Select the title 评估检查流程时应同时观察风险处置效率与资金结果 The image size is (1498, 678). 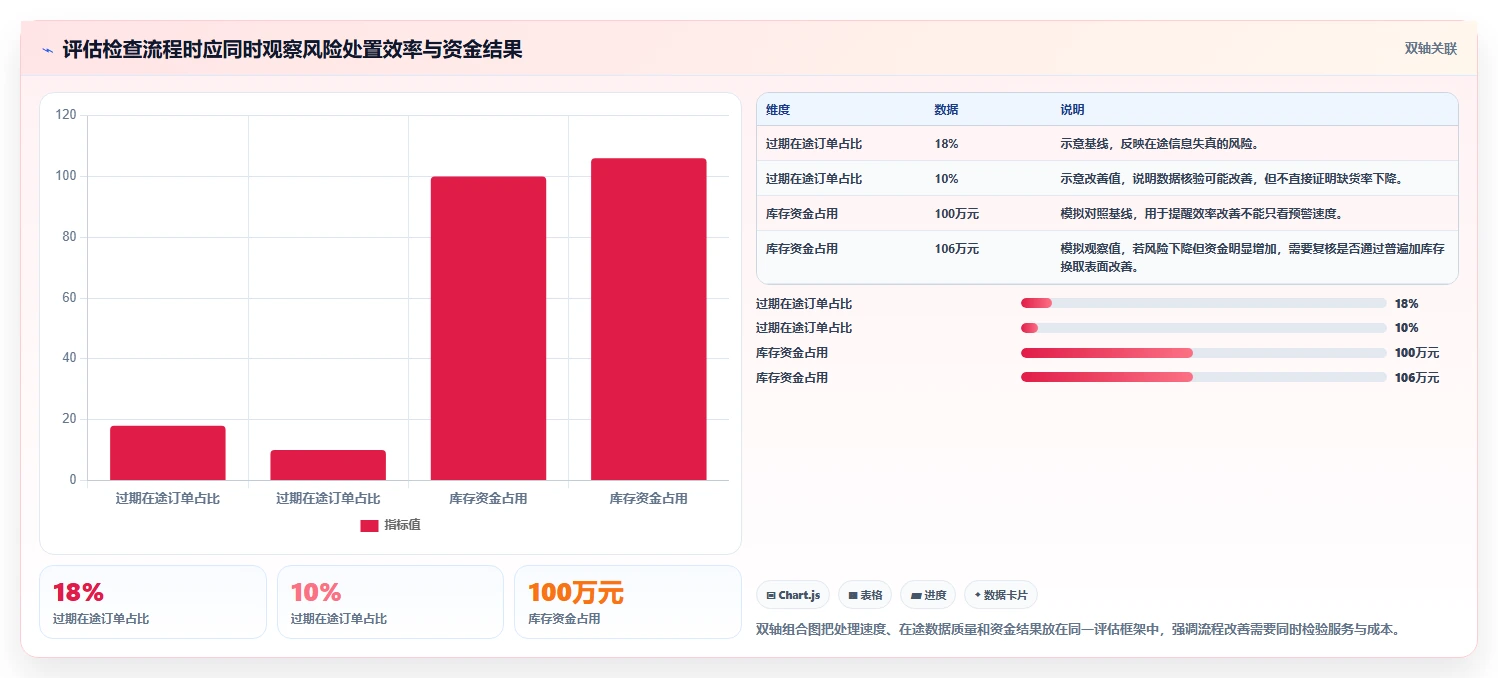click(292, 50)
